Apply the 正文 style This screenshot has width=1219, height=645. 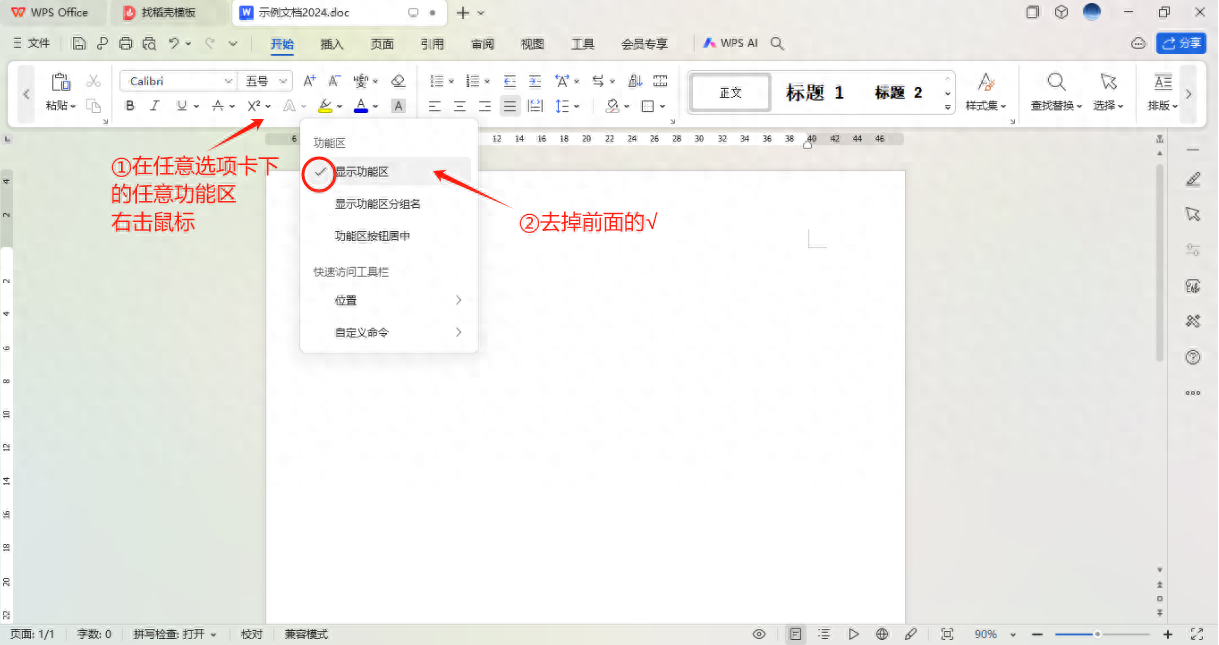click(731, 92)
